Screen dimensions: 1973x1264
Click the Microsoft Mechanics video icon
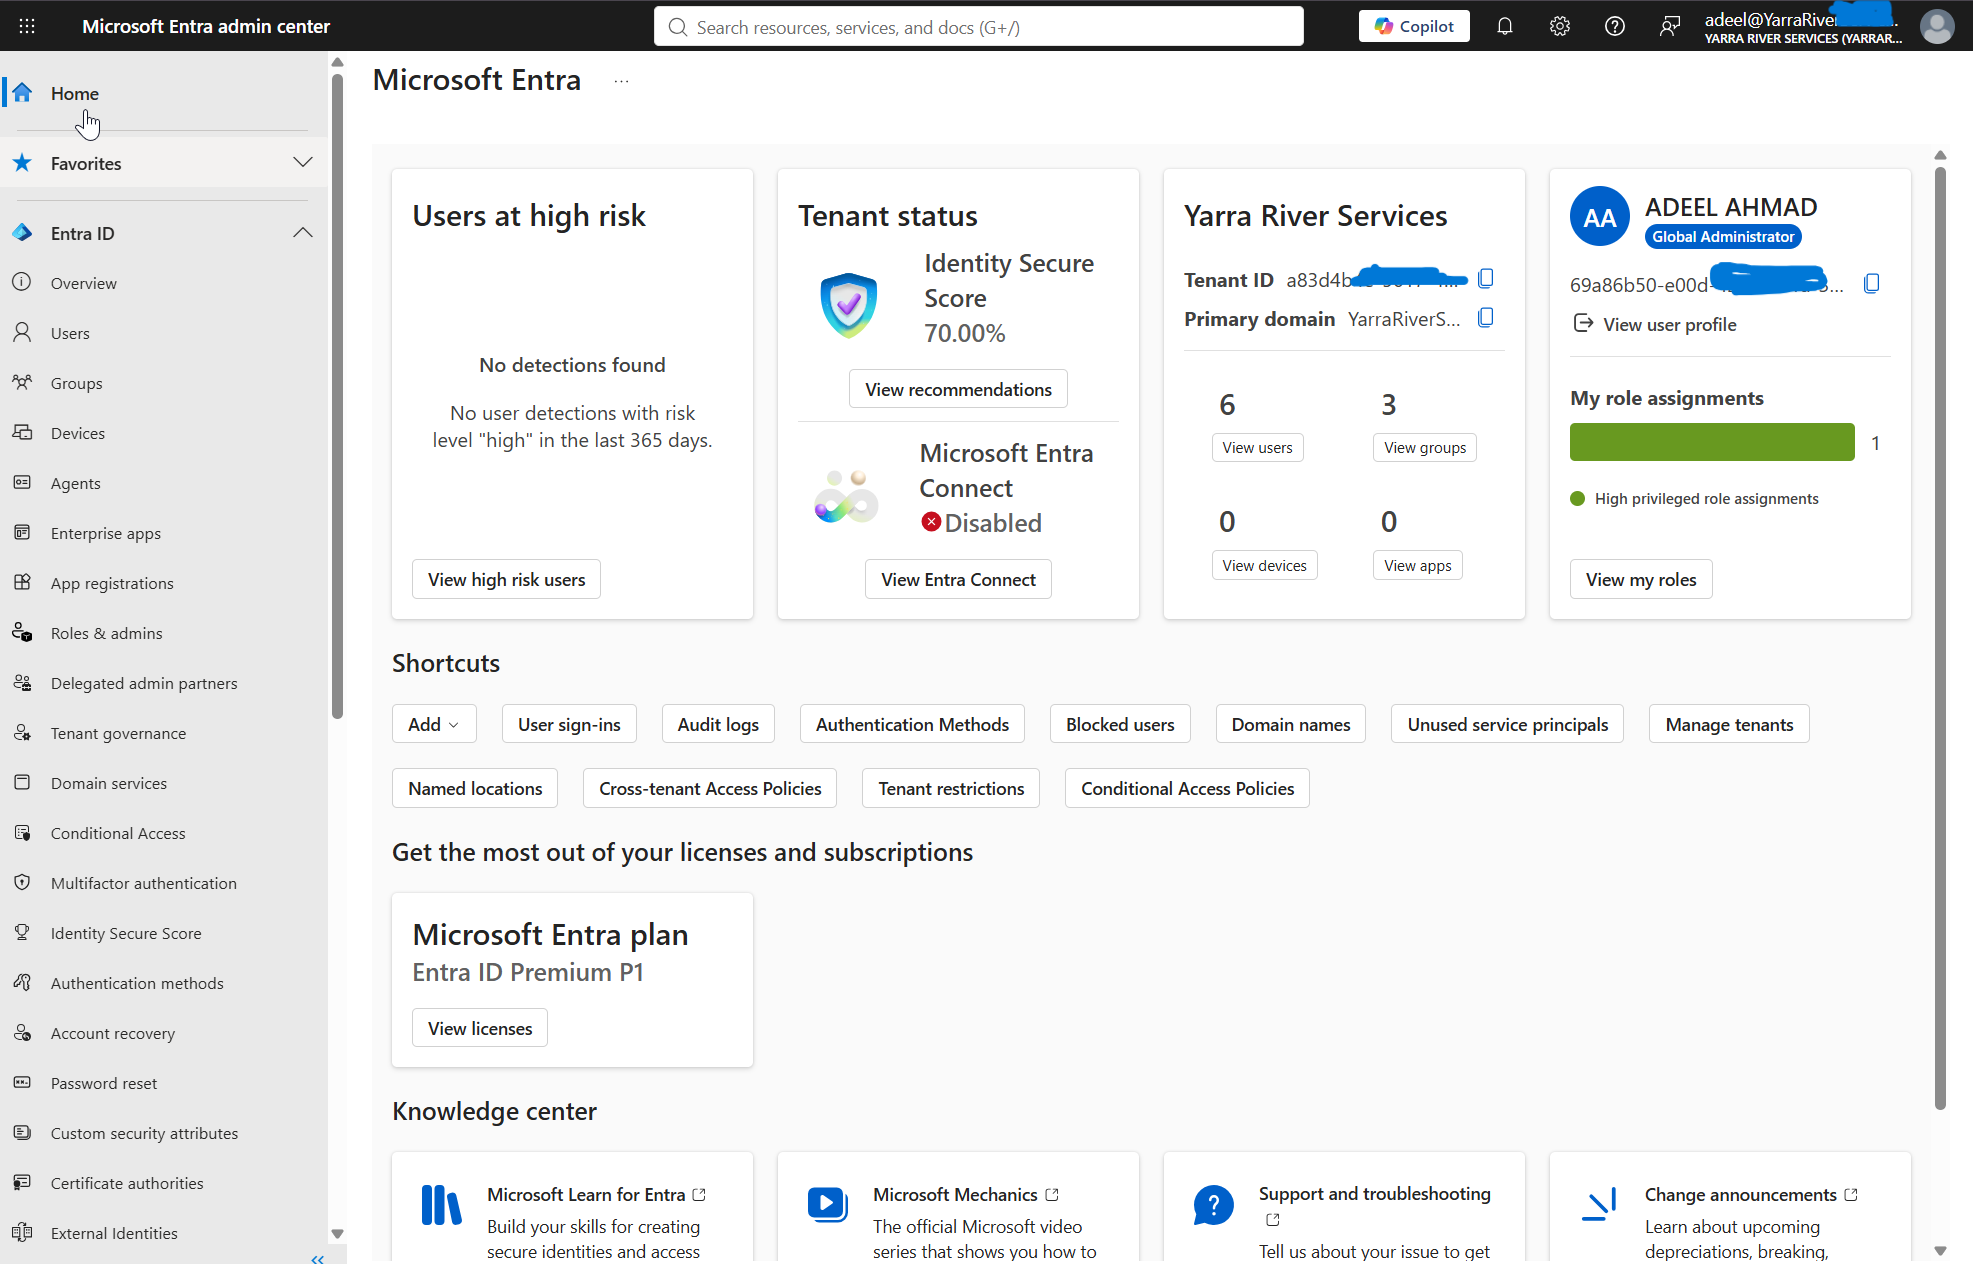coord(827,1204)
